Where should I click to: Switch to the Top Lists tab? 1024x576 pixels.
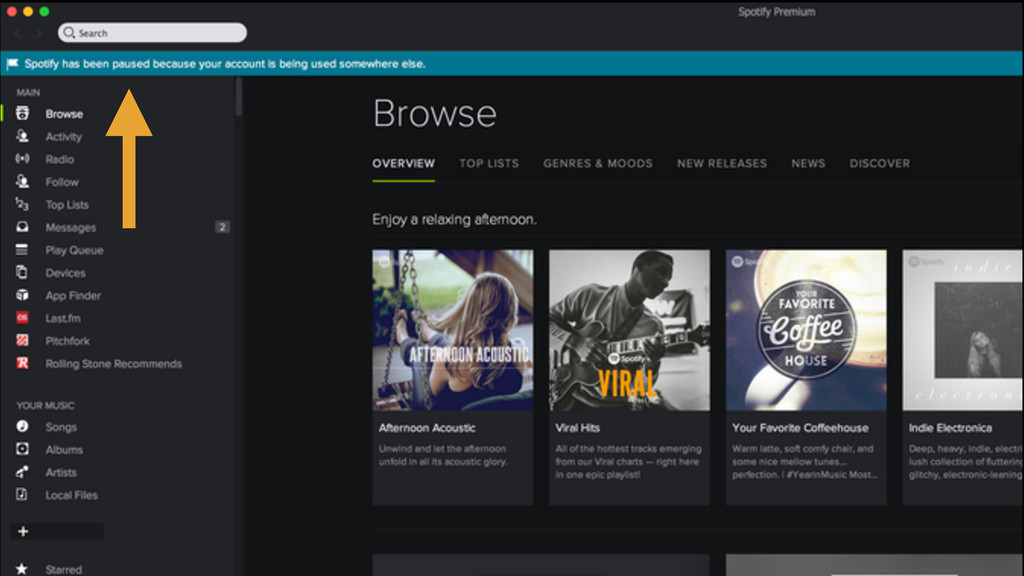click(489, 163)
